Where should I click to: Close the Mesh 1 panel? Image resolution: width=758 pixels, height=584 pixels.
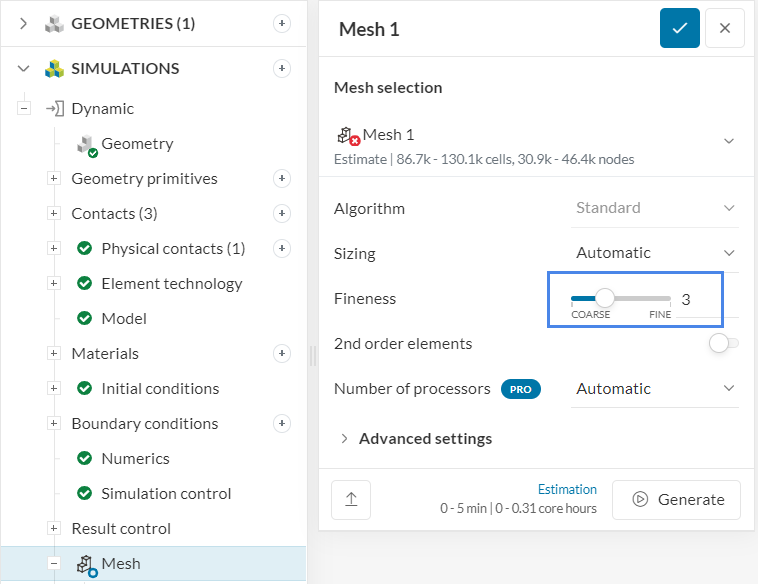pyautogui.click(x=725, y=29)
